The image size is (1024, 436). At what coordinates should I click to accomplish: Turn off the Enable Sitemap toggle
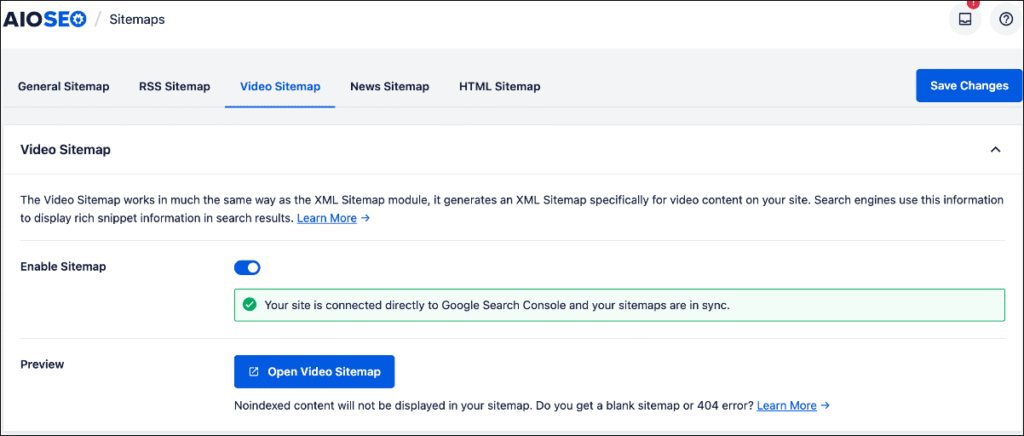point(248,267)
